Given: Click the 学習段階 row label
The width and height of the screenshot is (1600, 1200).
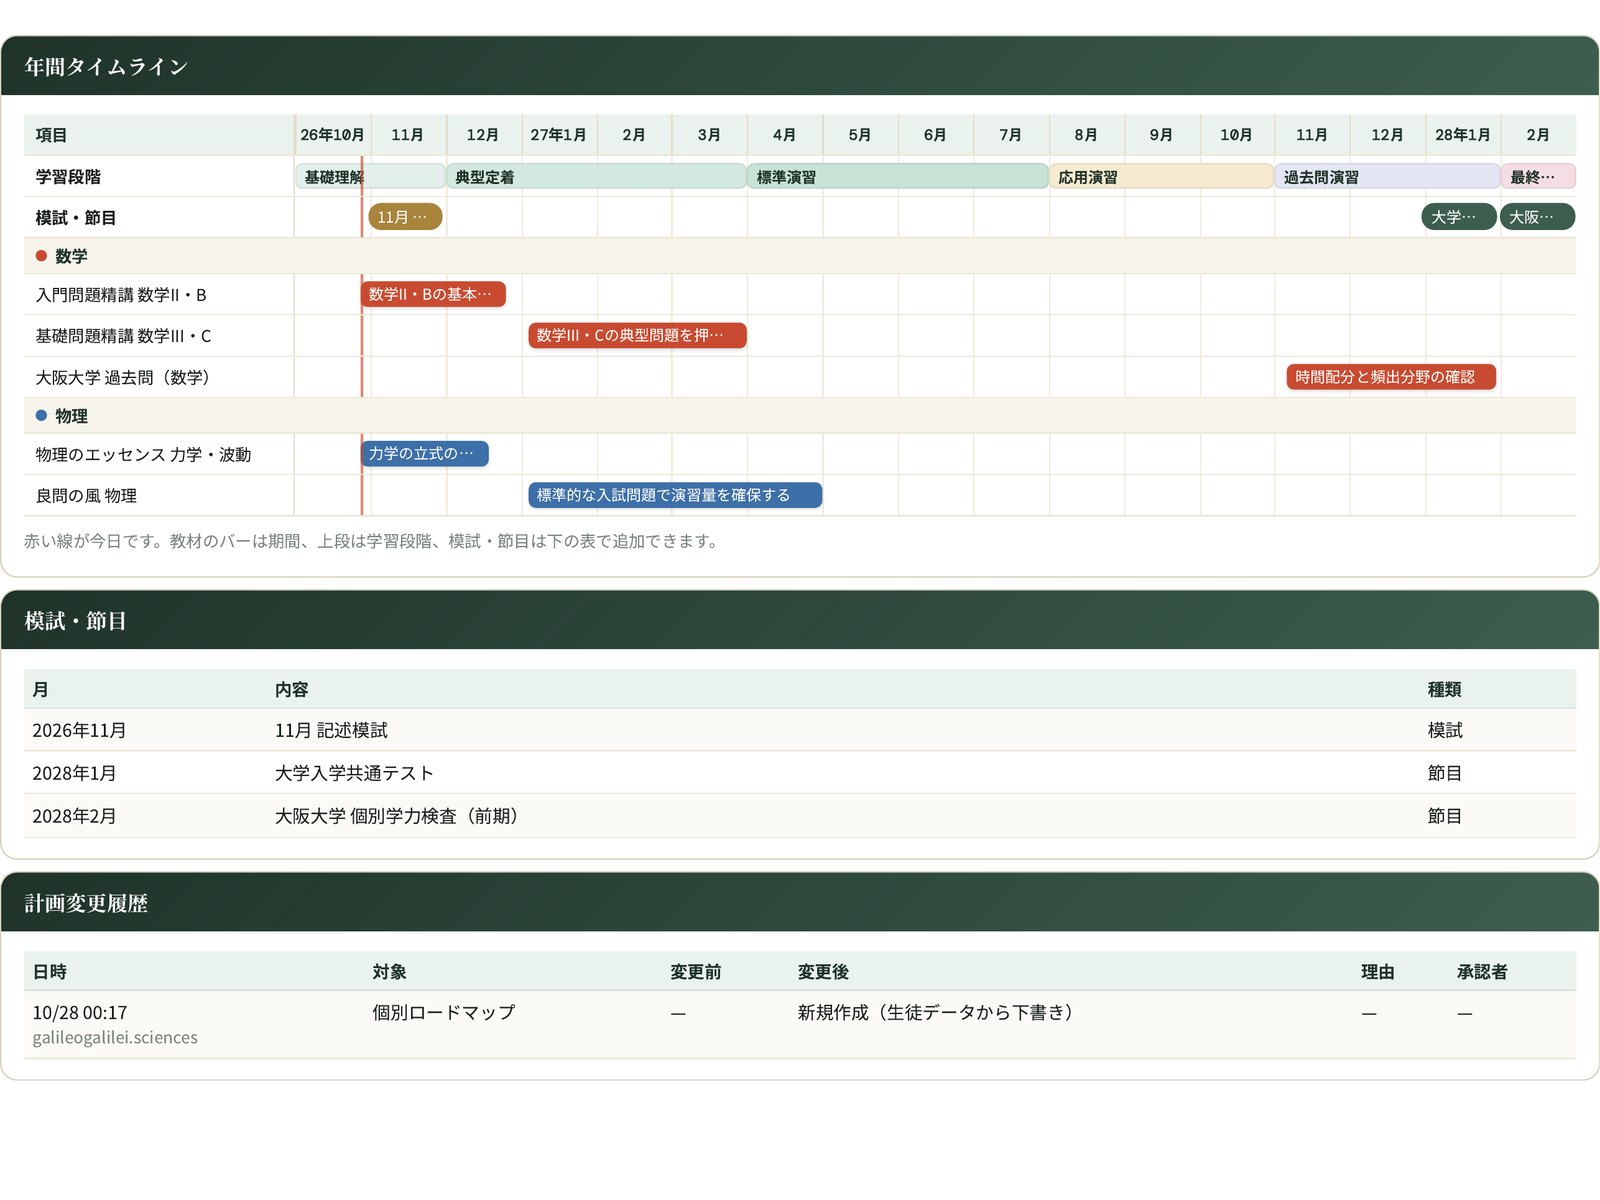Looking at the screenshot, I should click(68, 177).
